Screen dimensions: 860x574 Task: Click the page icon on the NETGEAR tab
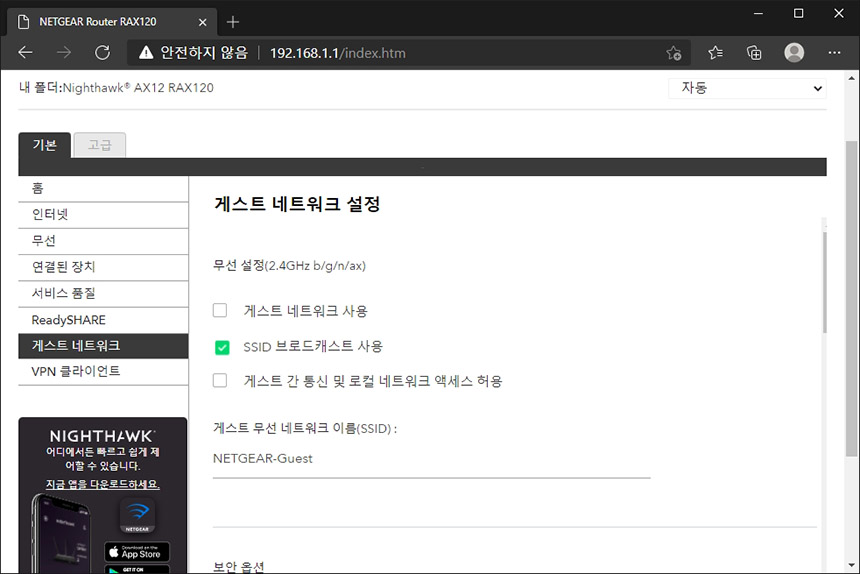click(x=23, y=22)
